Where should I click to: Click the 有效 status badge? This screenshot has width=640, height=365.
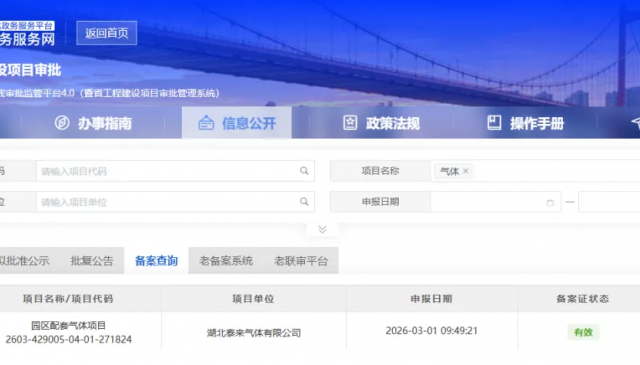(583, 332)
